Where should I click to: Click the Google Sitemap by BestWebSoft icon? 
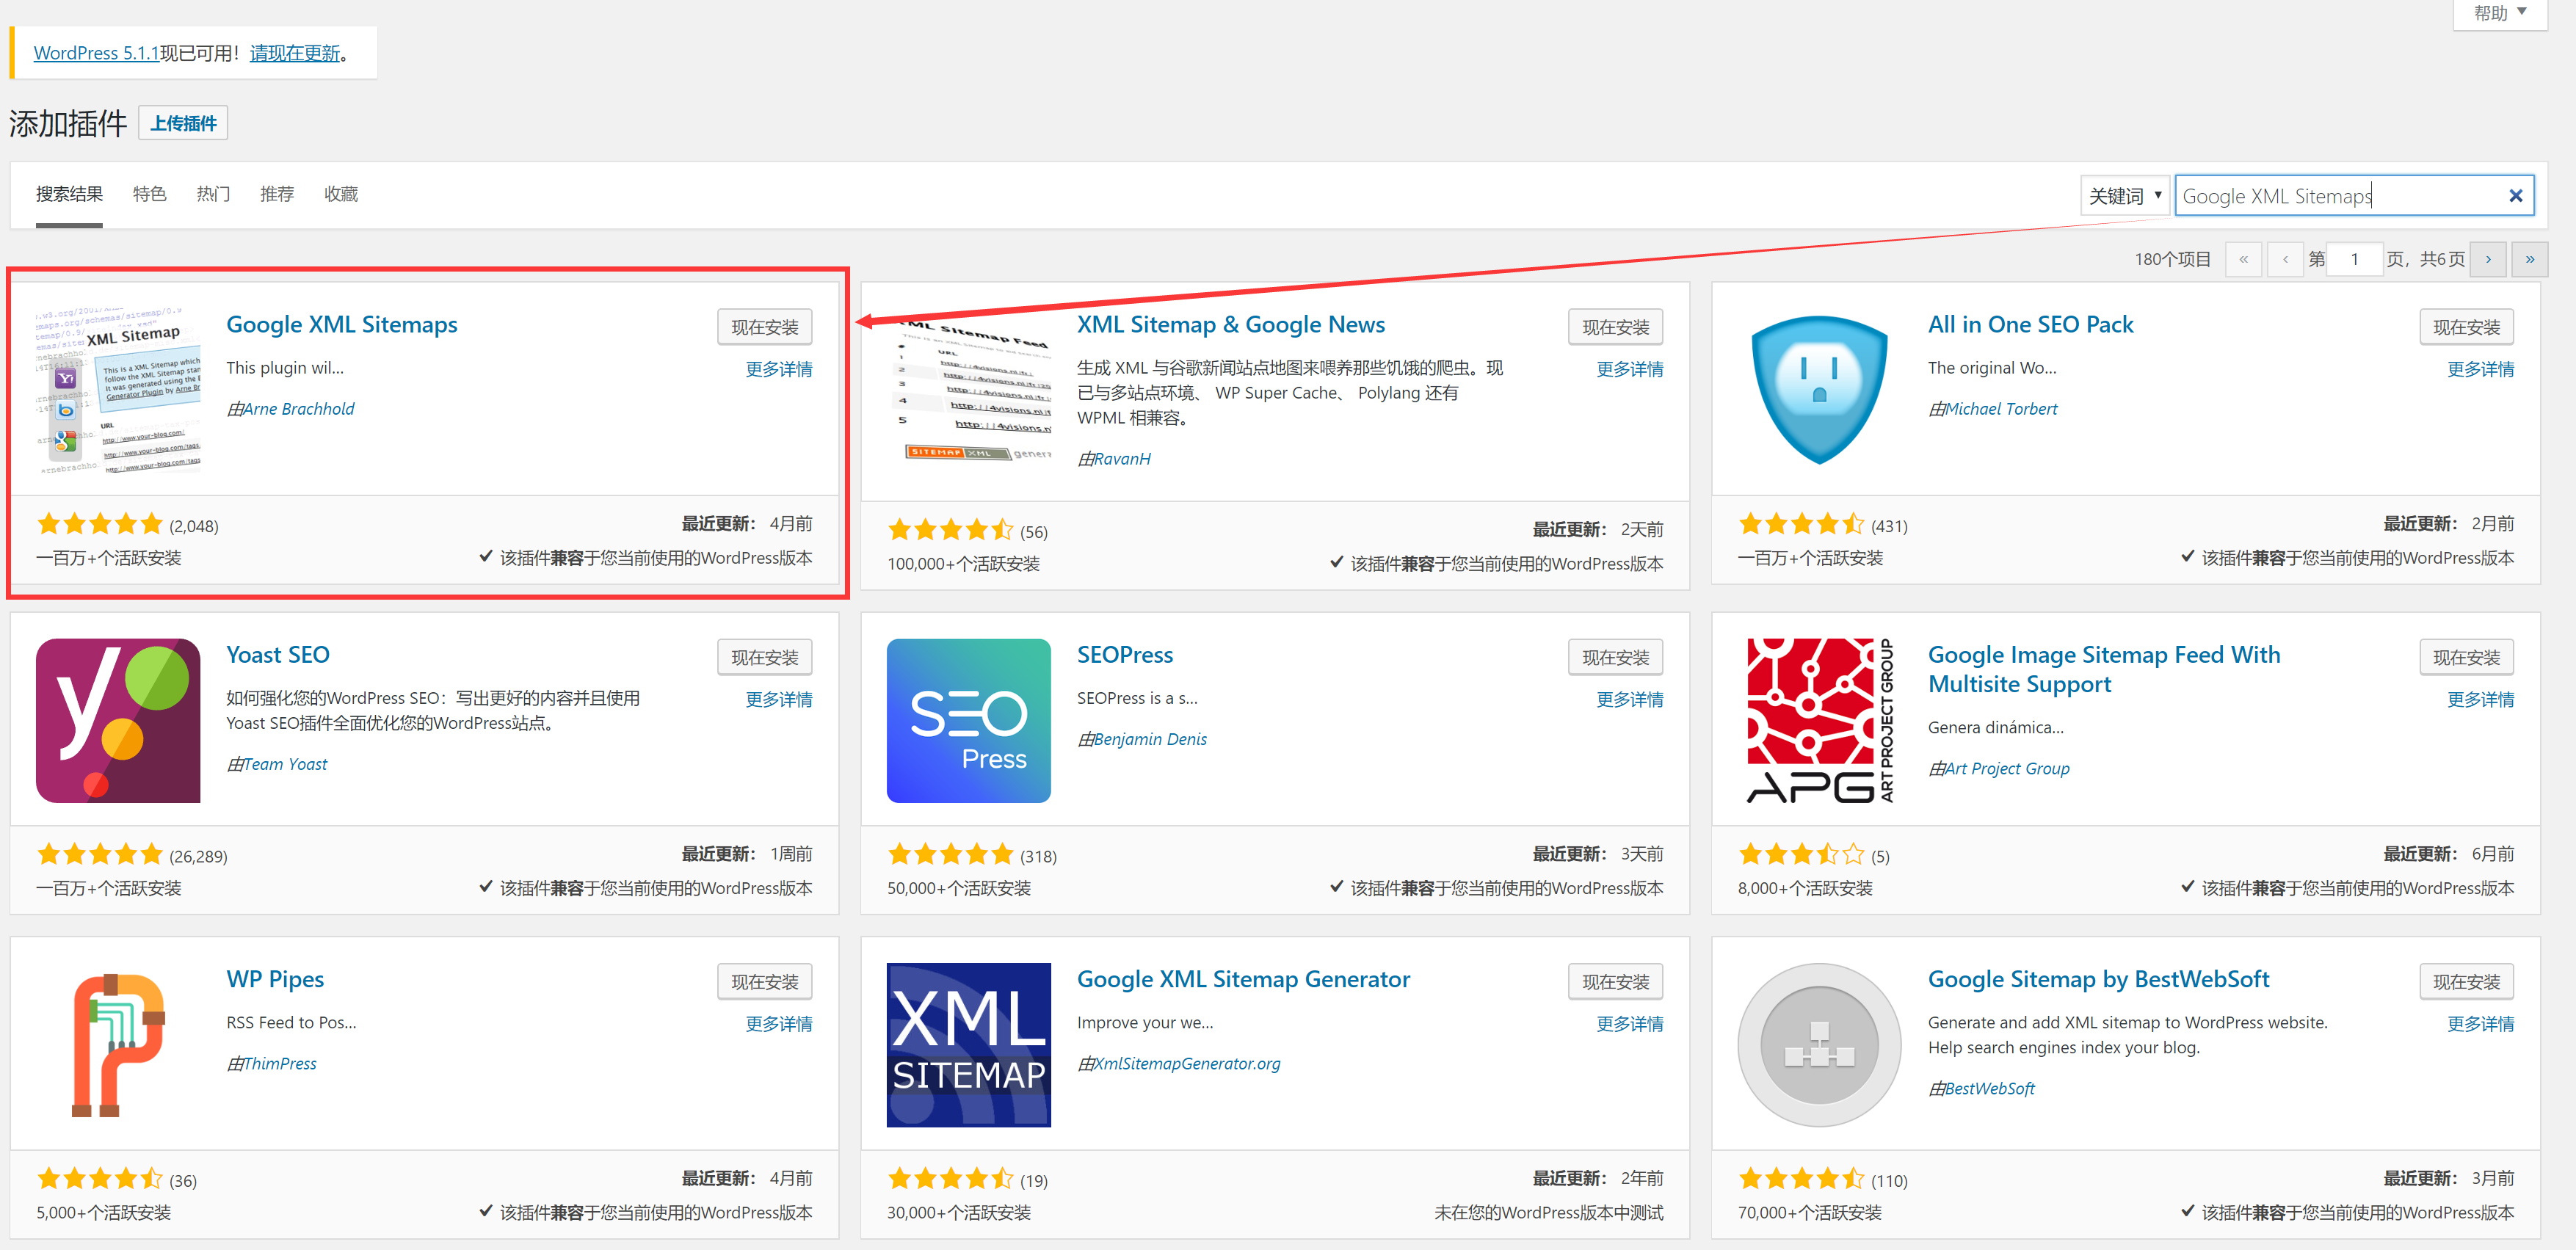[1819, 1045]
